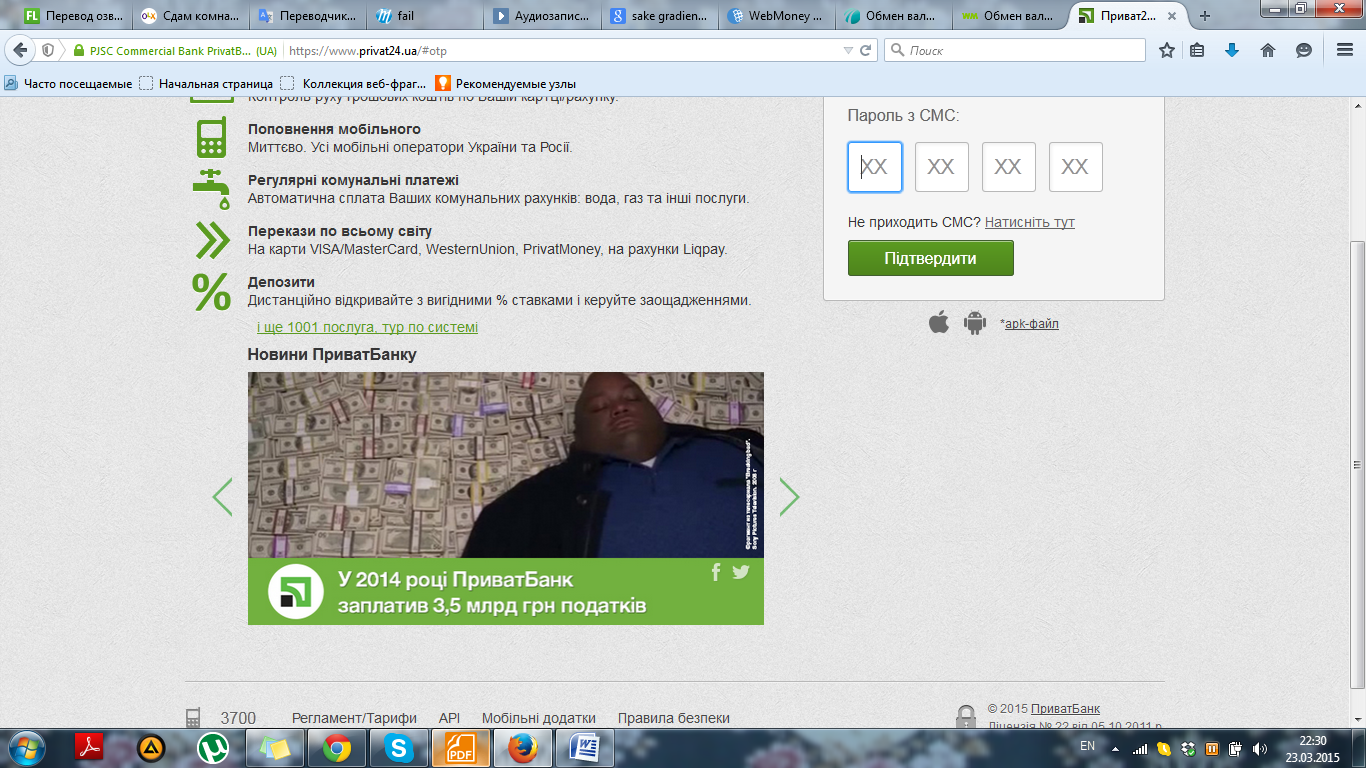Click the privat24.ua address bar URL
Screen dimensions: 1366x768
tap(367, 50)
